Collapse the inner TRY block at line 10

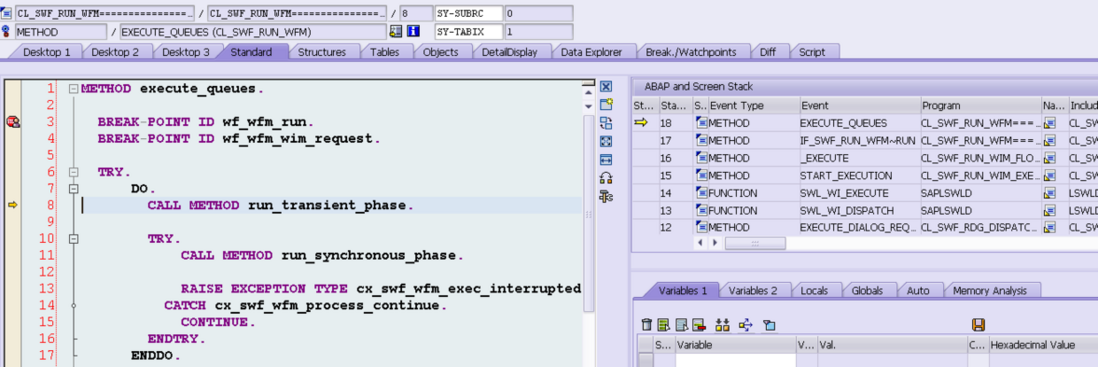click(73, 239)
